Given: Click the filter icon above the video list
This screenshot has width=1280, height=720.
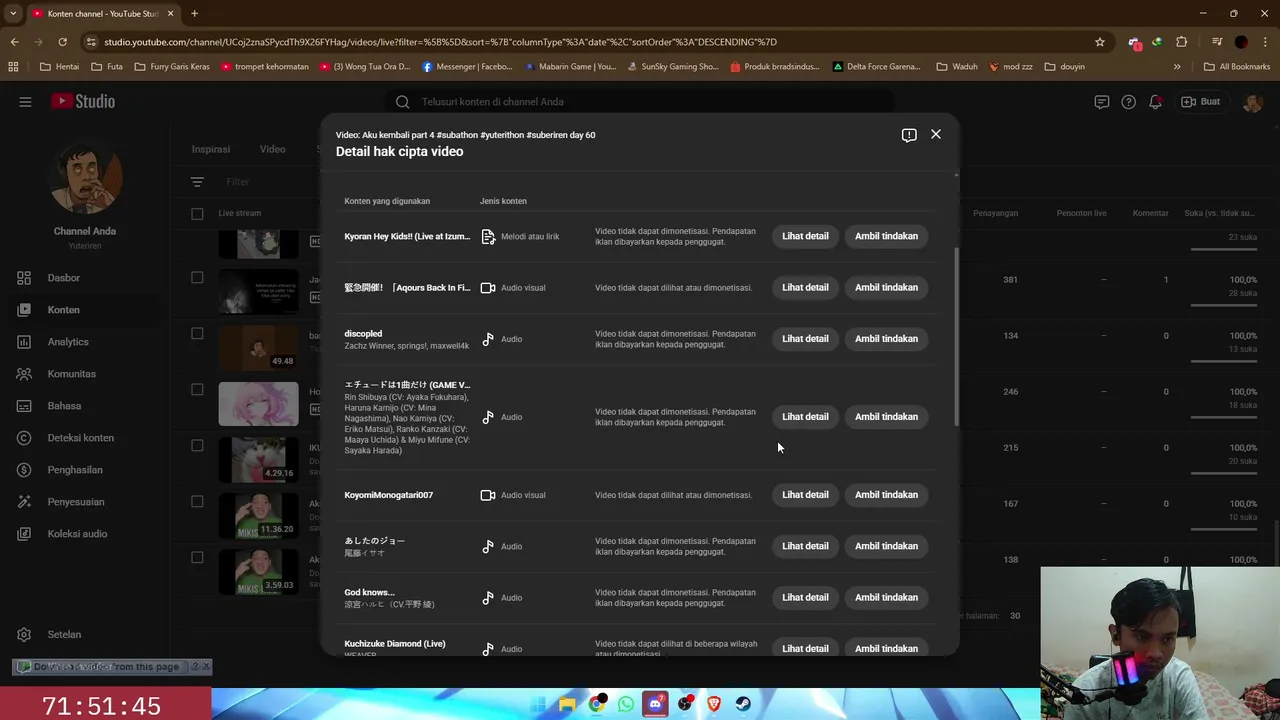Looking at the screenshot, I should [x=197, y=182].
